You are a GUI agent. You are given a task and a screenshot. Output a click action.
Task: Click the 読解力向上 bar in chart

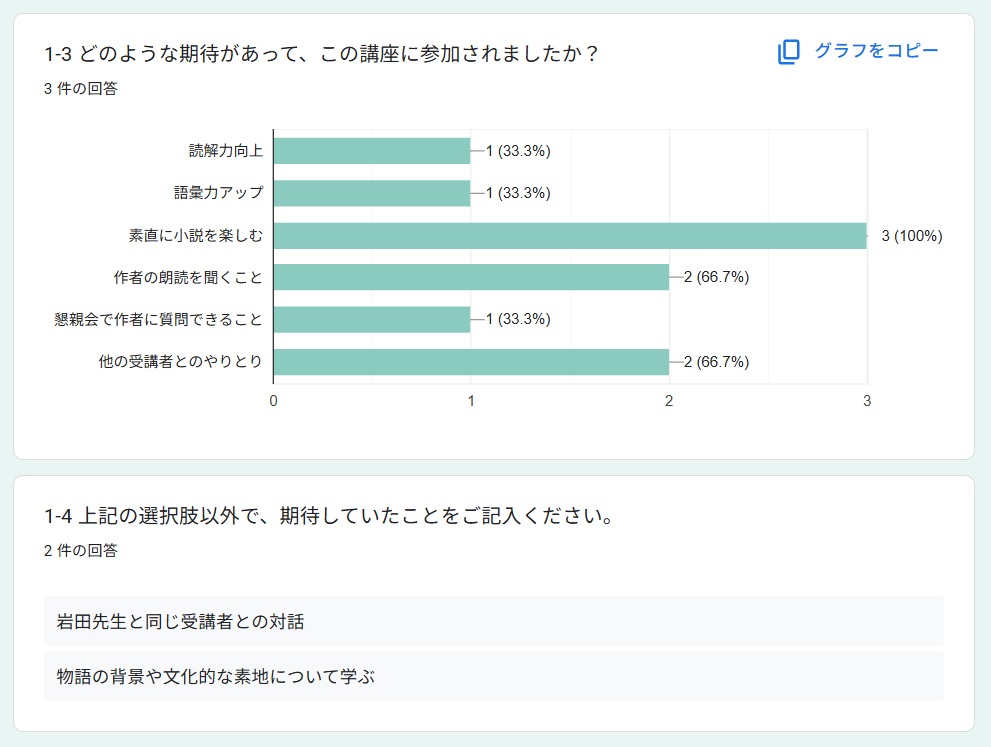pos(371,151)
